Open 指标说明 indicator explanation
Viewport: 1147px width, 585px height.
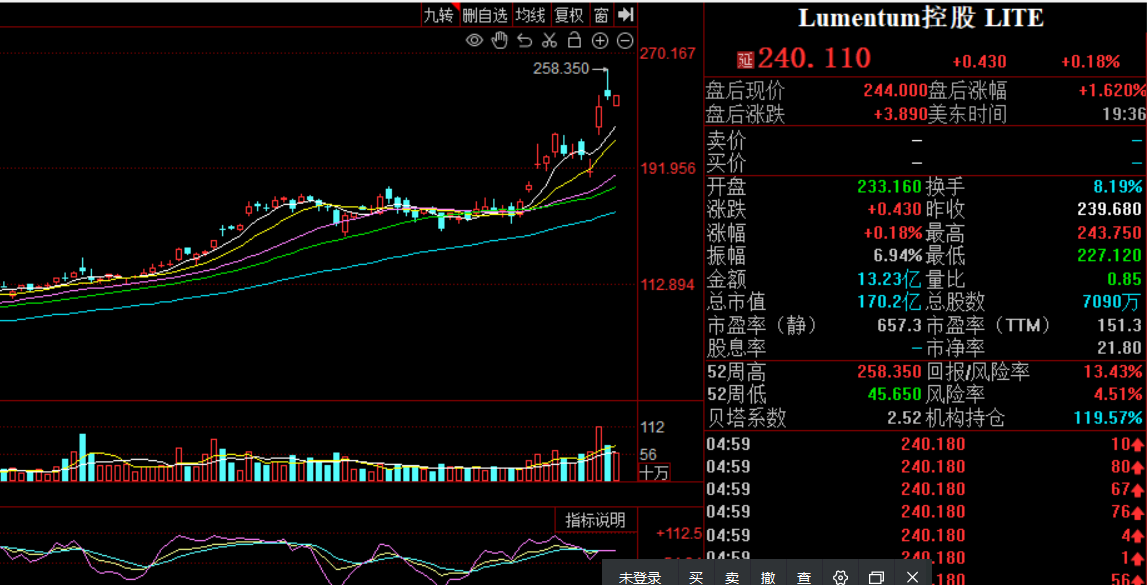tap(595, 520)
